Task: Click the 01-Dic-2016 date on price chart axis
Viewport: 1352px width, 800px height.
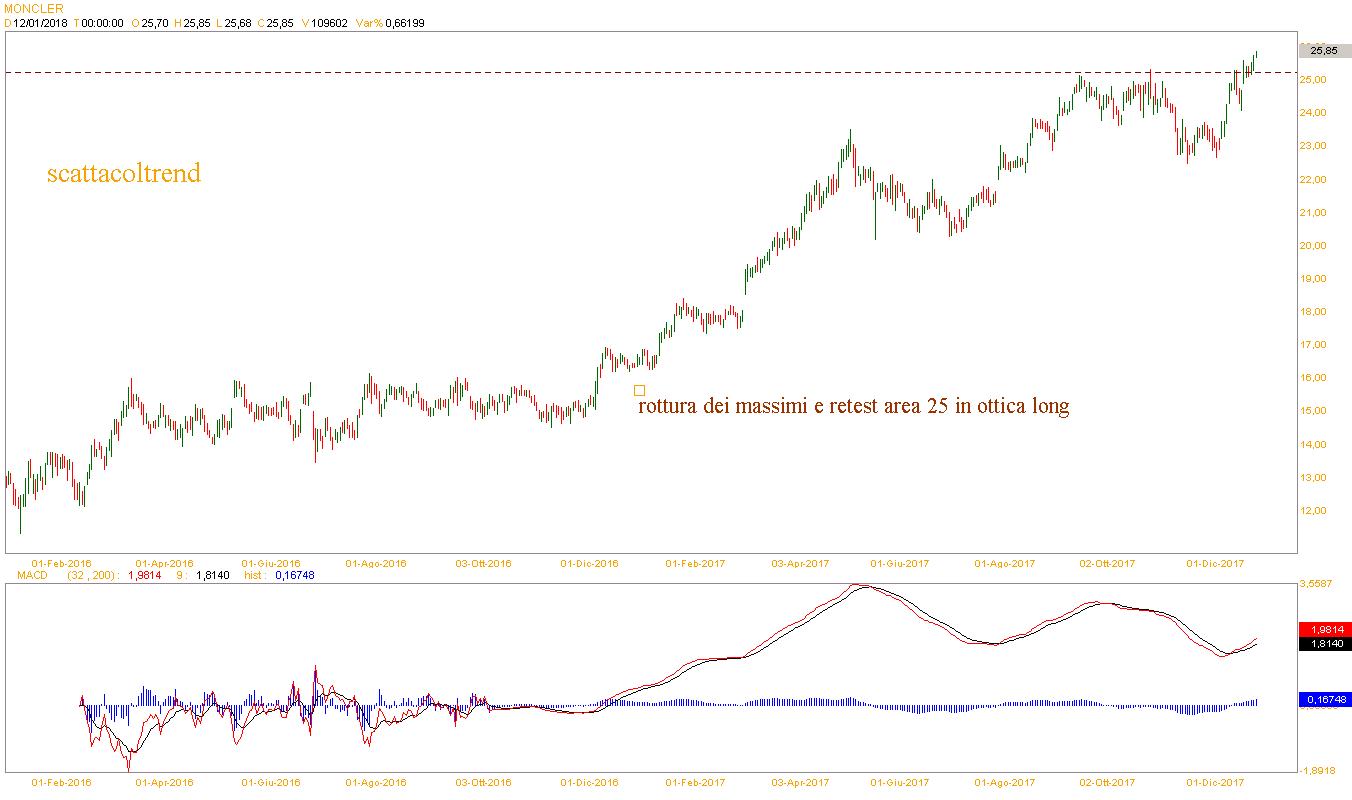Action: click(589, 563)
